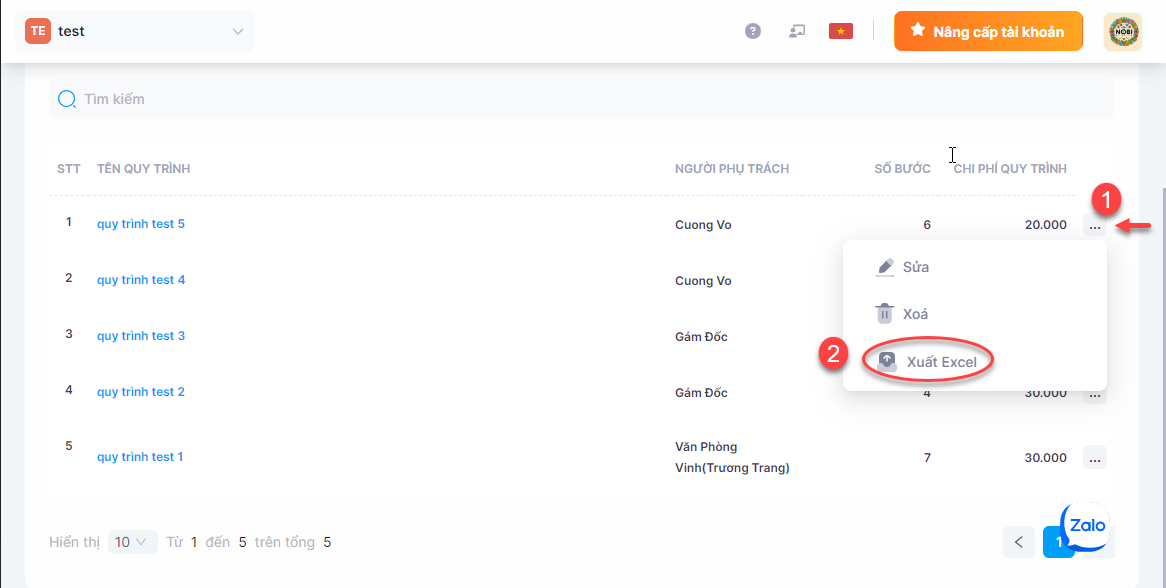Image resolution: width=1166 pixels, height=588 pixels.
Task: Click the Vietnam flag language icon
Action: click(840, 31)
